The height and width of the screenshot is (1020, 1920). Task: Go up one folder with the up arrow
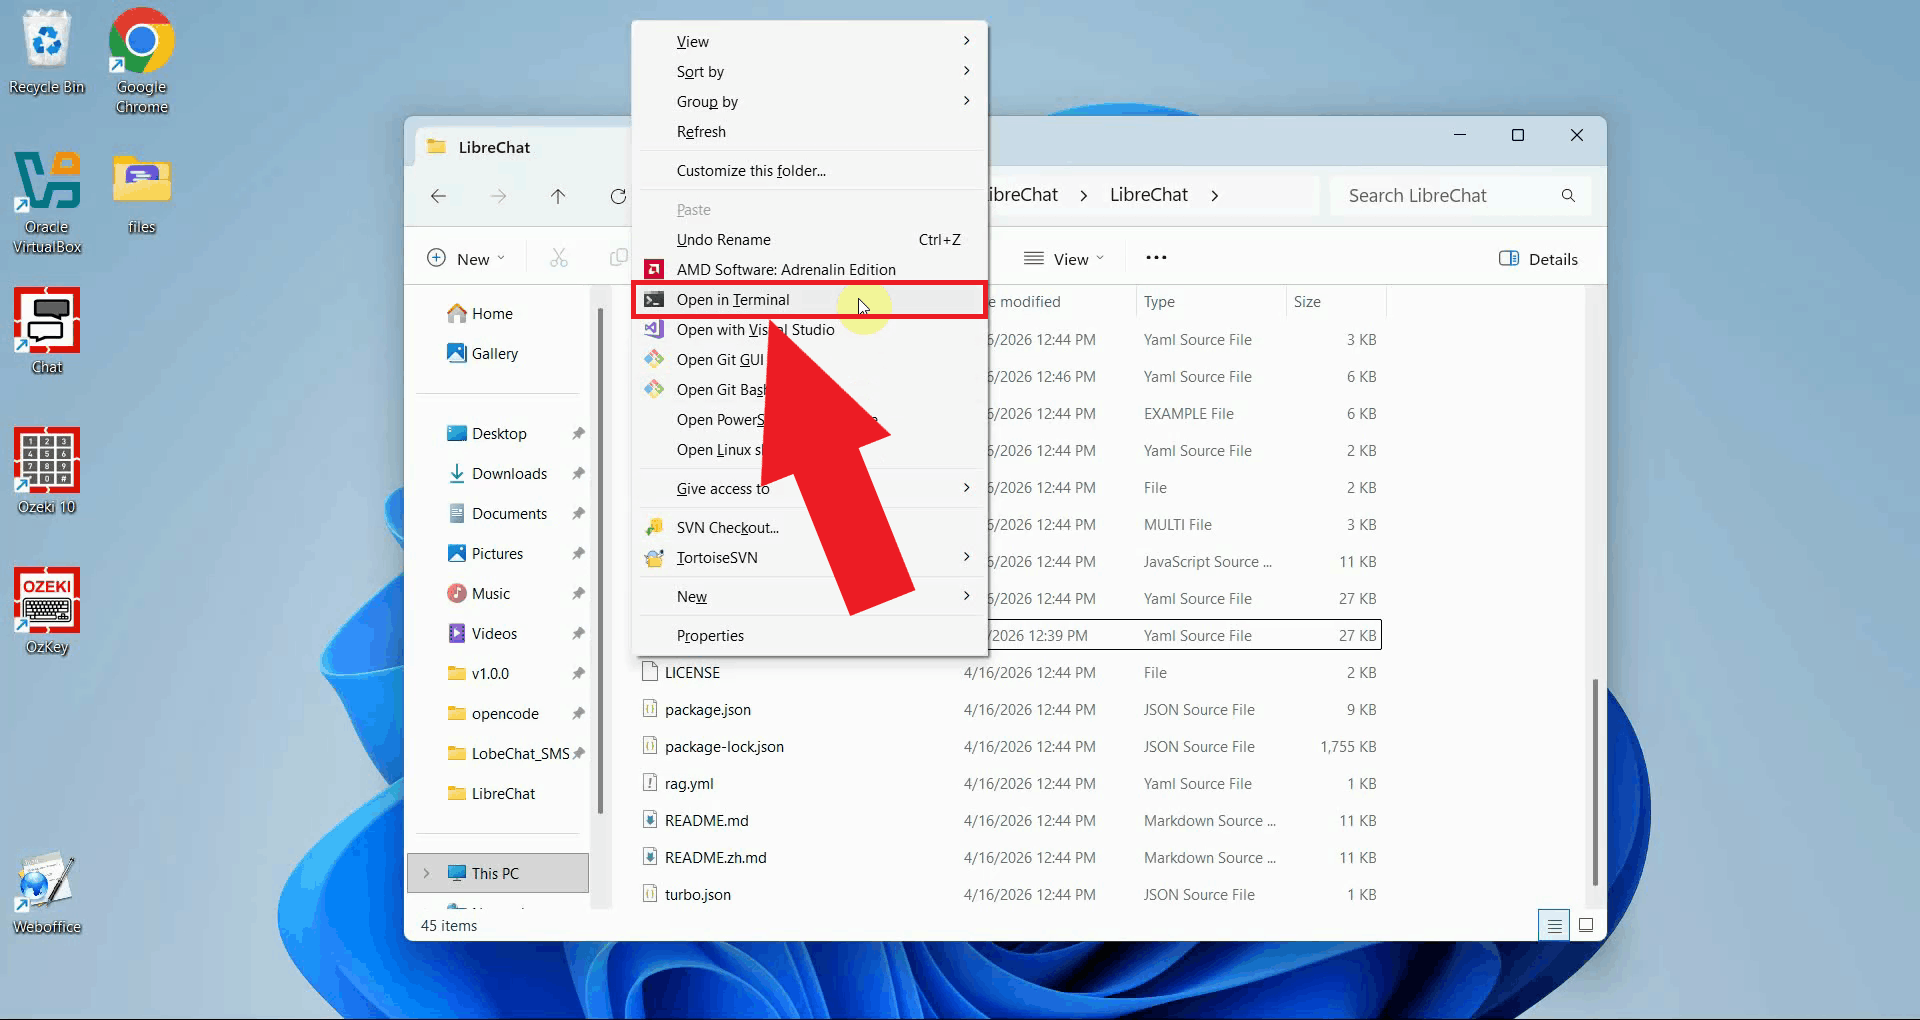(558, 196)
